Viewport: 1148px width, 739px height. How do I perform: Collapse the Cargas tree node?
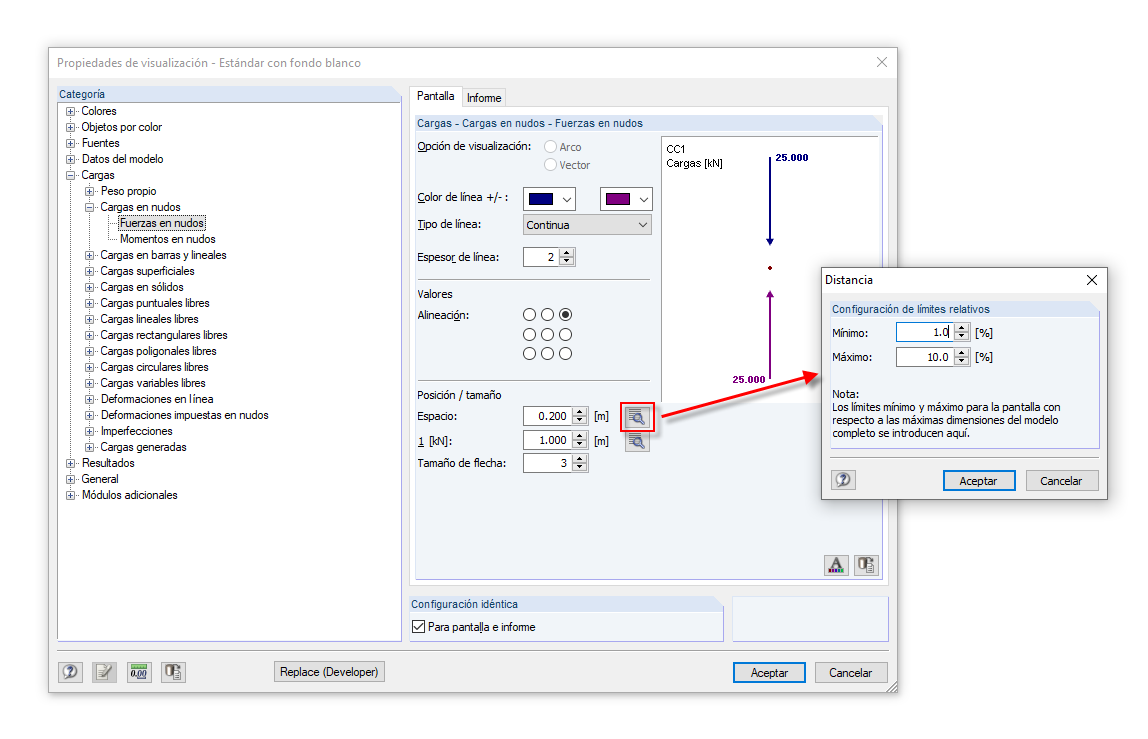tap(71, 175)
